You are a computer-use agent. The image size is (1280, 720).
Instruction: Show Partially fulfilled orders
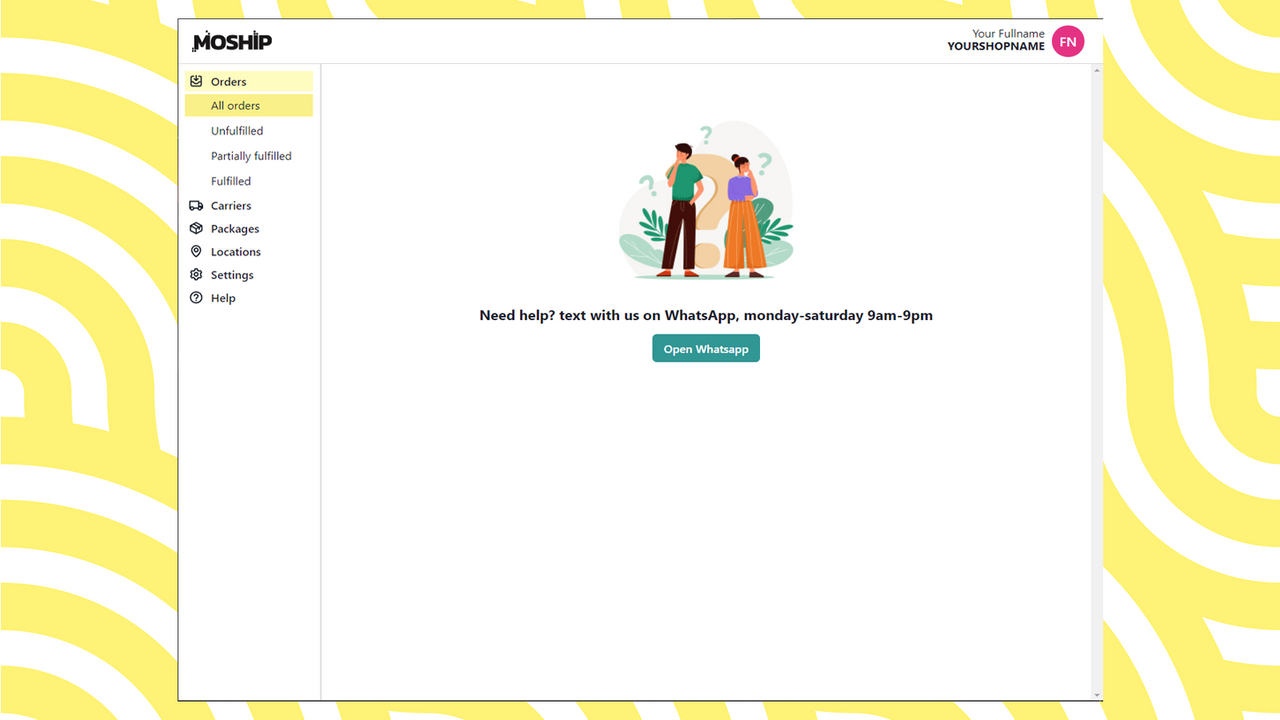click(x=249, y=155)
